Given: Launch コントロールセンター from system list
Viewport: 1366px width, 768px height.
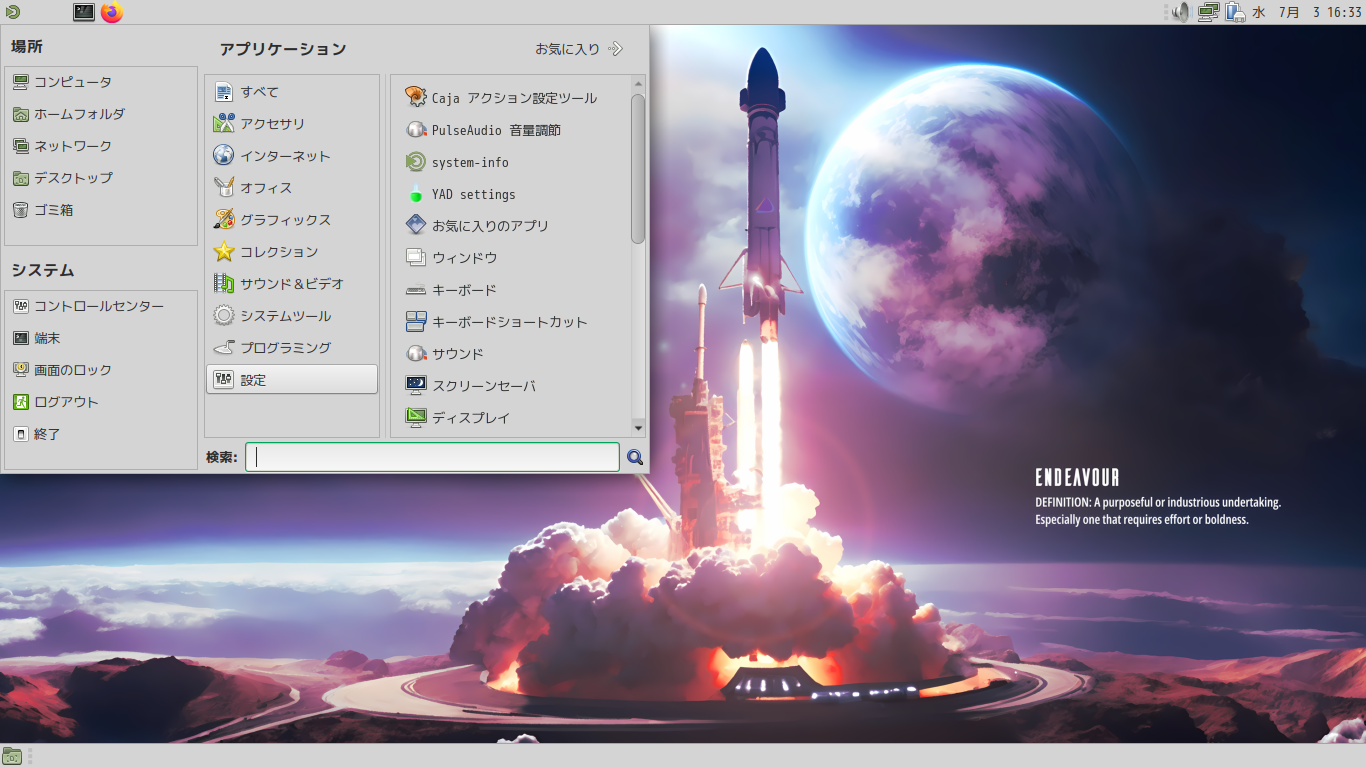Looking at the screenshot, I should click(101, 306).
